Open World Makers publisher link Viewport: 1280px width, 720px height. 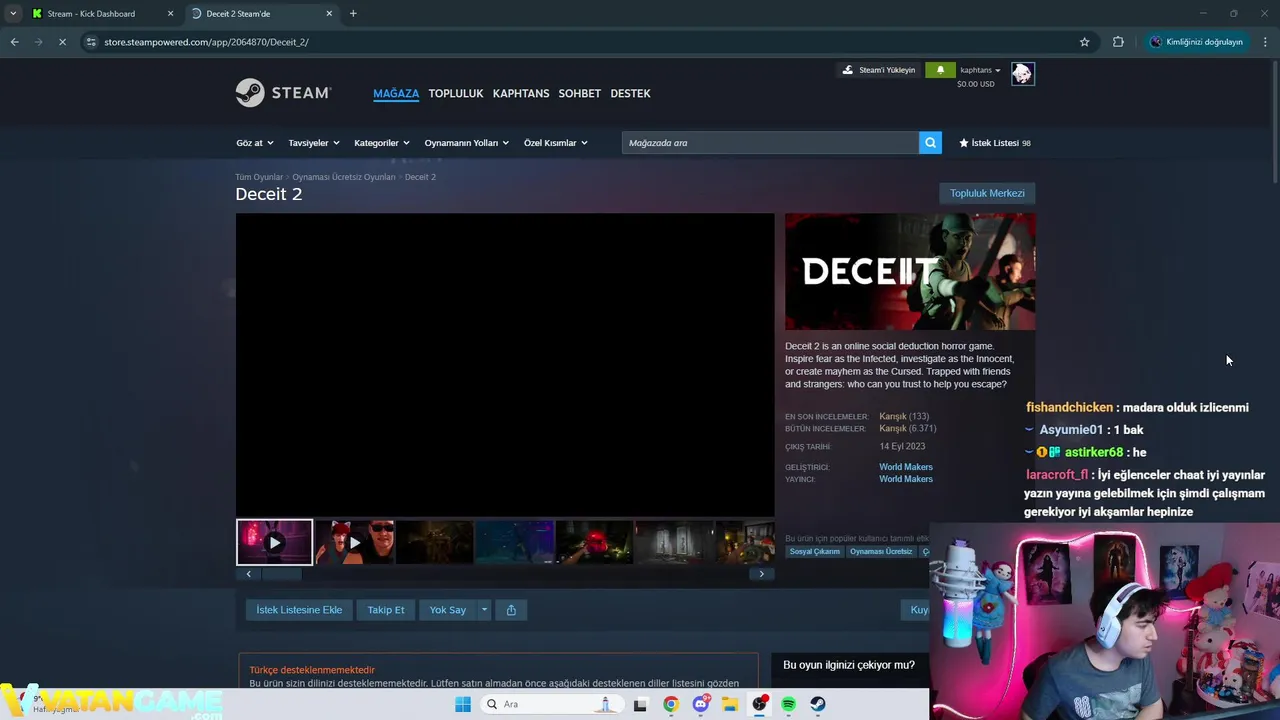906,479
